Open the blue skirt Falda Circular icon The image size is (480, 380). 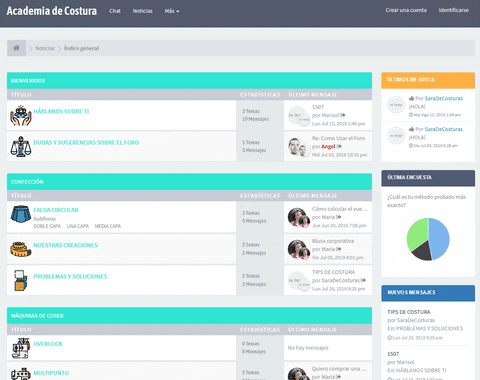tap(21, 214)
